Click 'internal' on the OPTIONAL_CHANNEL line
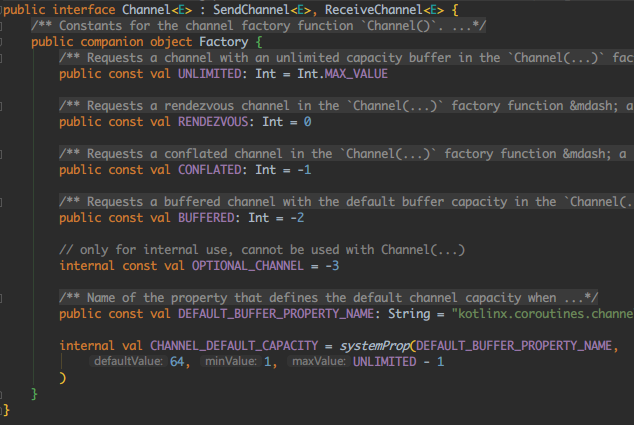Screen dimensions: 634x425 pyautogui.click(x=87, y=266)
